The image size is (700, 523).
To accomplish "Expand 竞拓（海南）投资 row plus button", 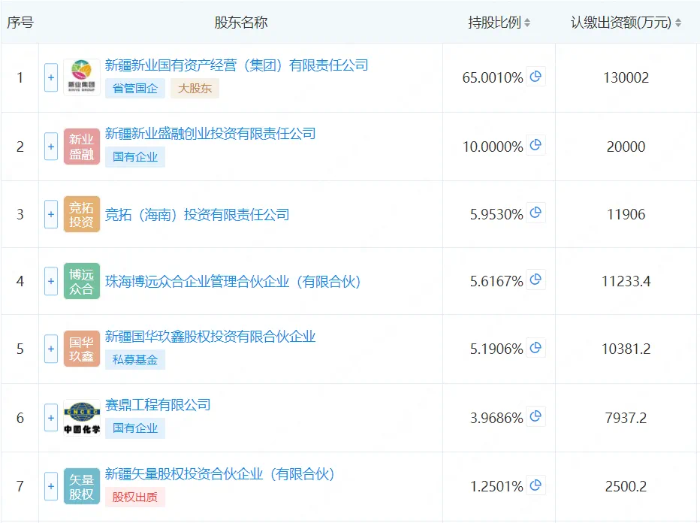I will [x=51, y=214].
